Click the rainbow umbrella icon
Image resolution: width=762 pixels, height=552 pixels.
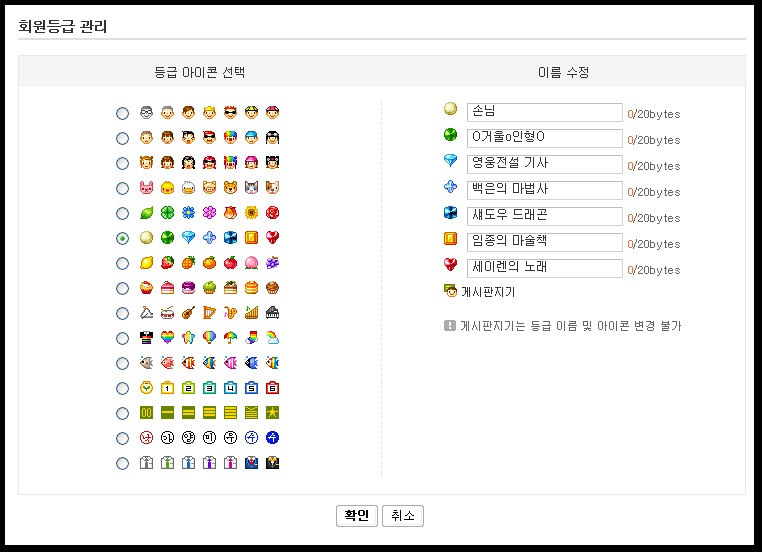230,338
